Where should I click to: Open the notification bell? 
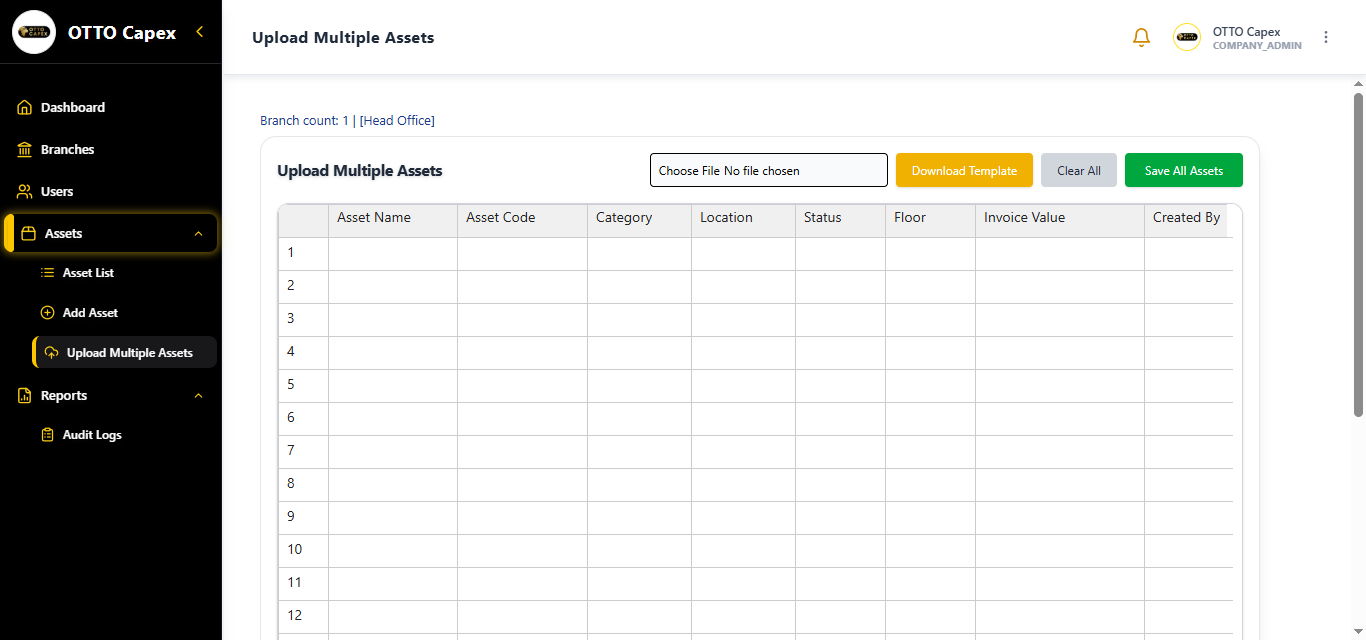click(x=1141, y=37)
